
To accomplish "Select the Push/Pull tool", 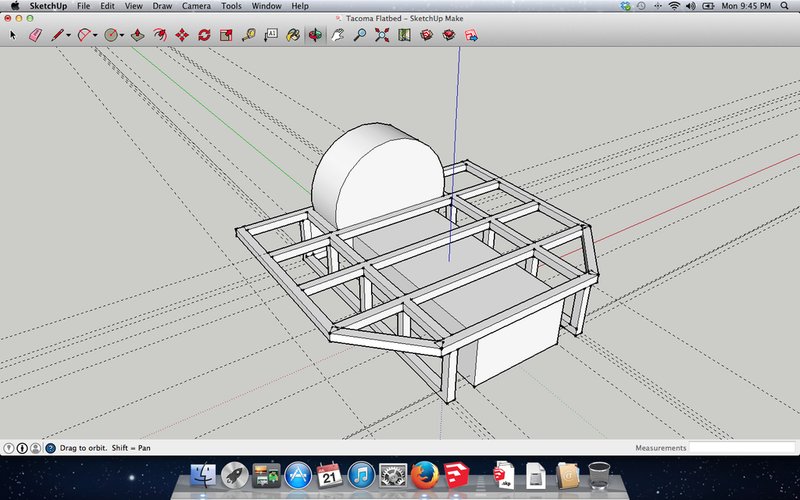I will click(137, 35).
